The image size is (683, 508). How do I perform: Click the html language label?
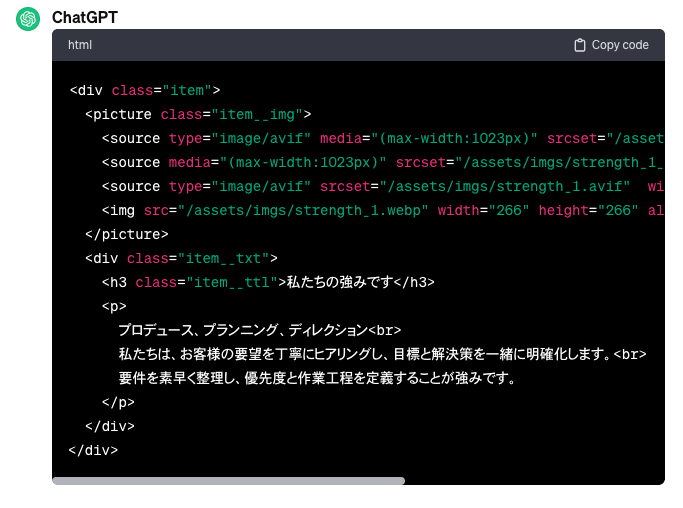(80, 45)
